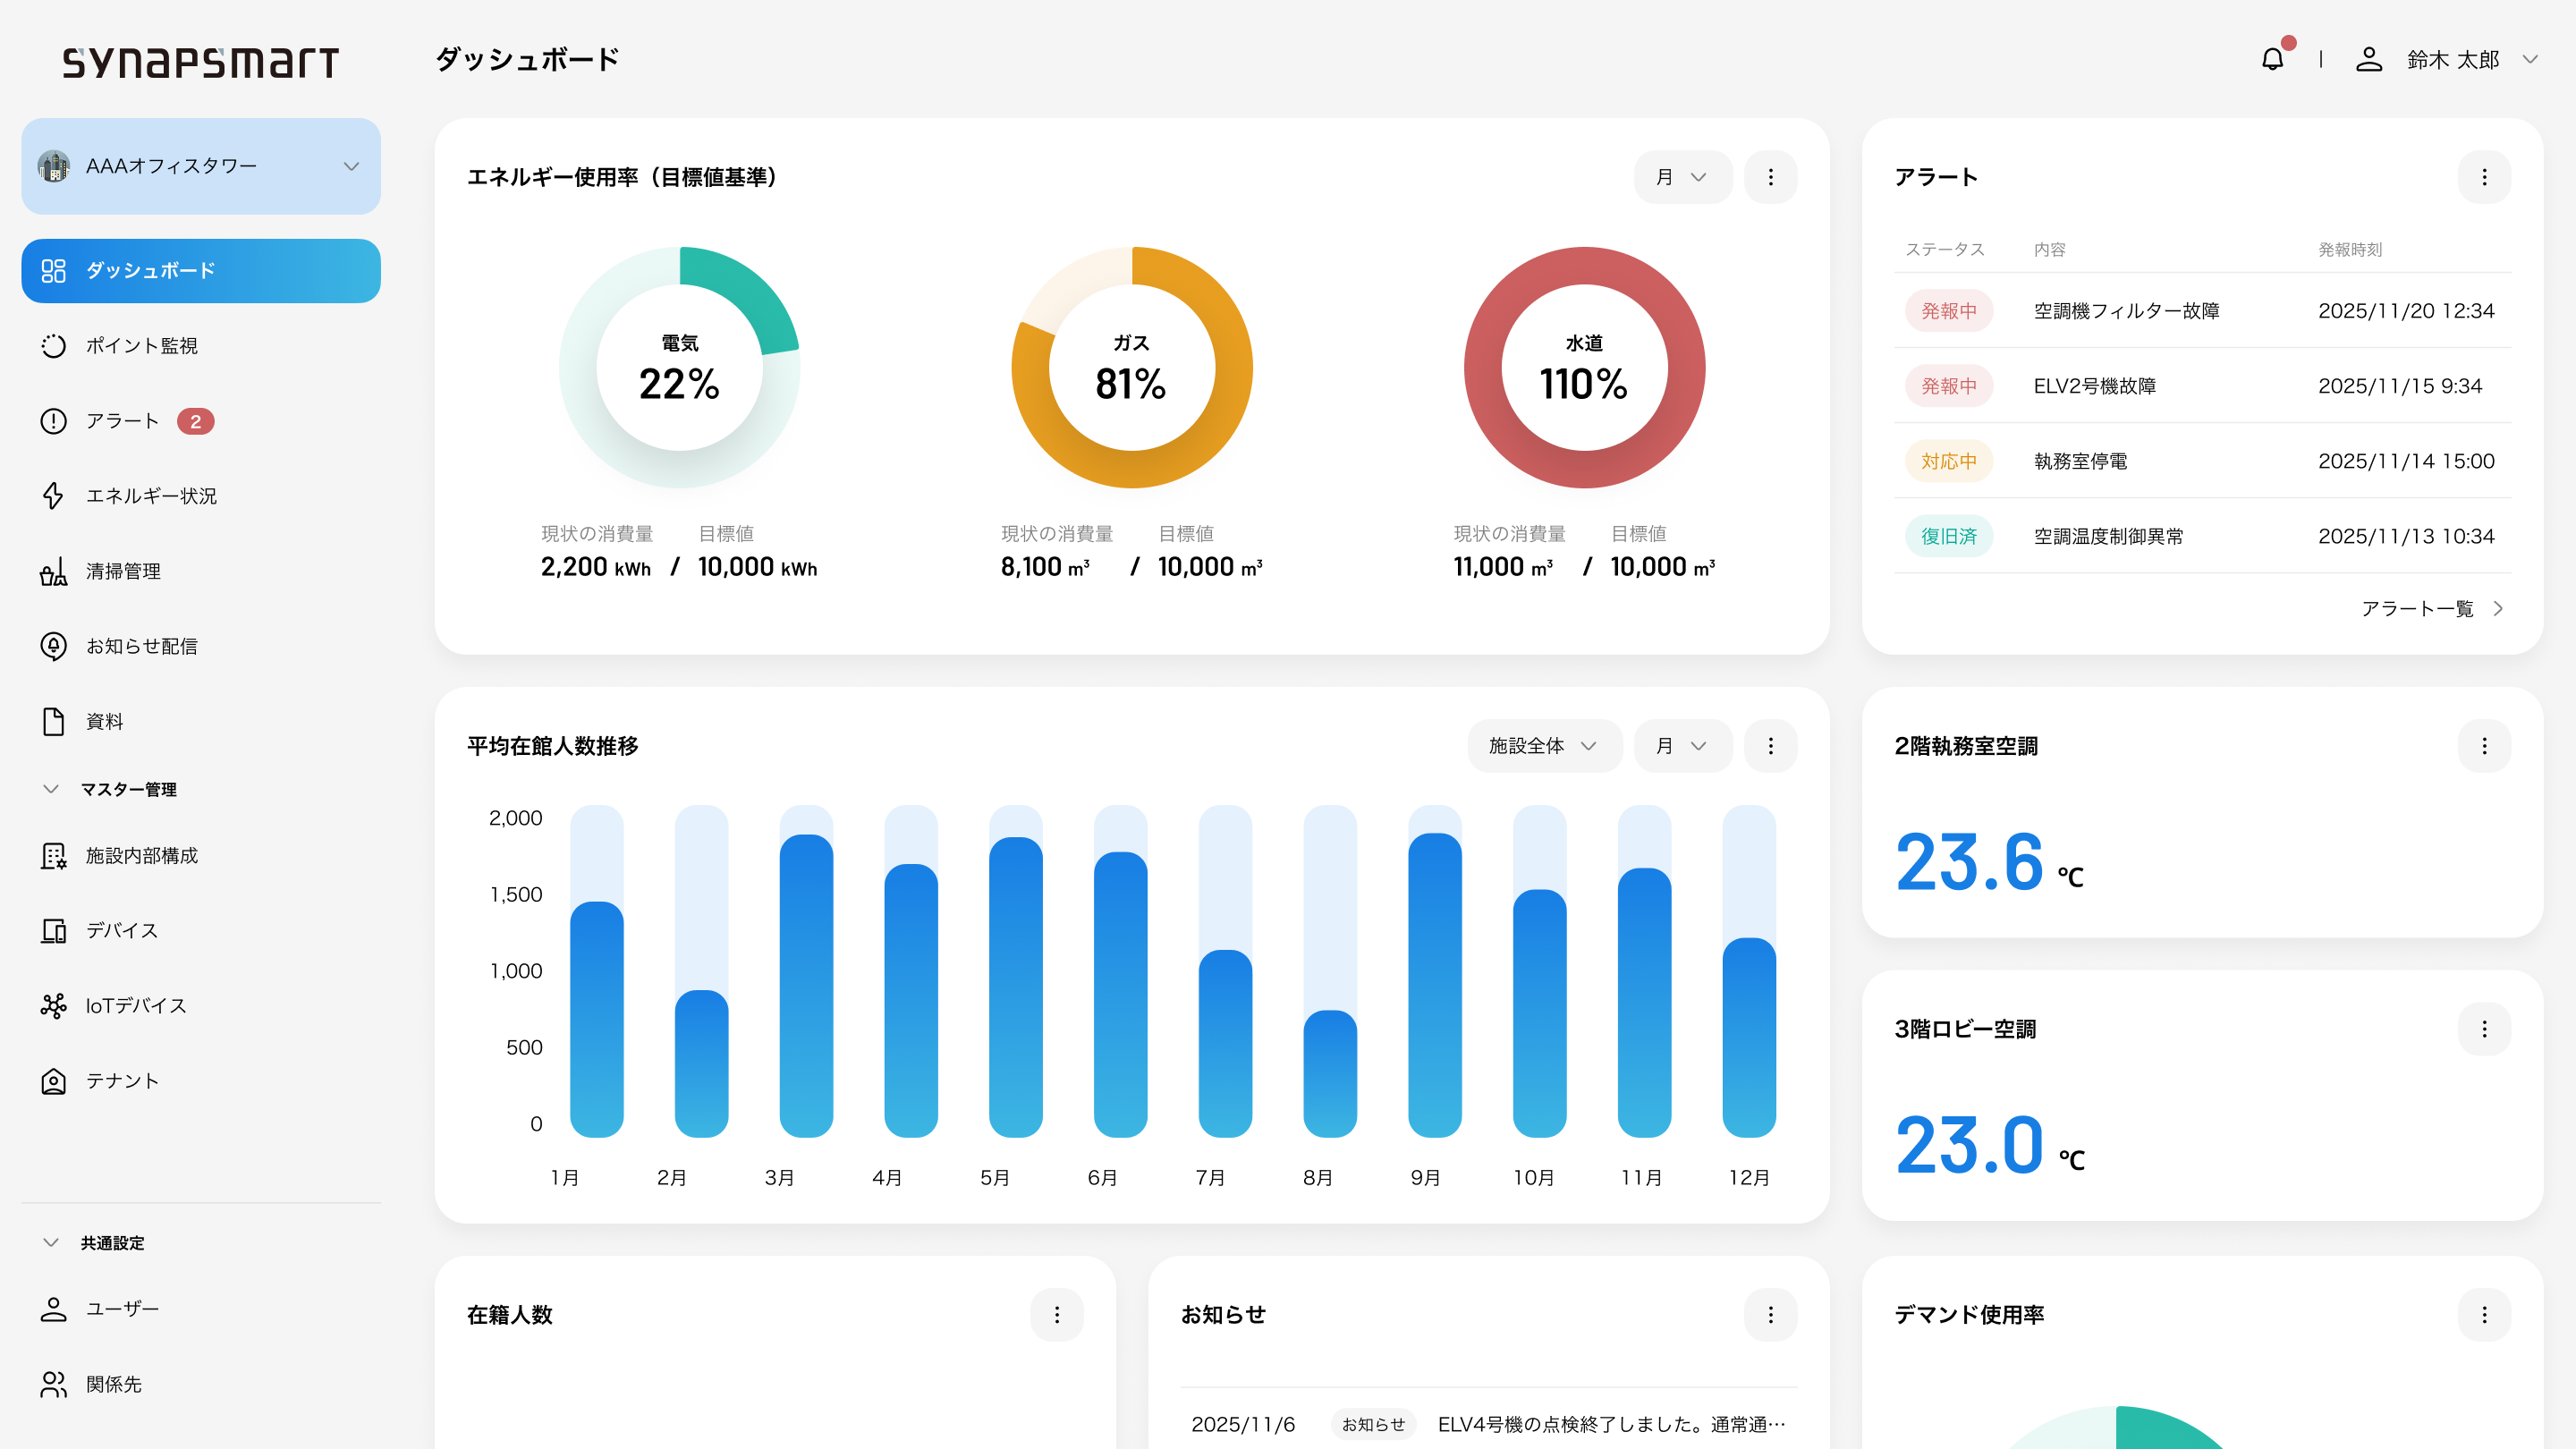The height and width of the screenshot is (1449, 2576).
Task: Click the ELV4号機の点検終了しました notice text
Action: (1611, 1424)
